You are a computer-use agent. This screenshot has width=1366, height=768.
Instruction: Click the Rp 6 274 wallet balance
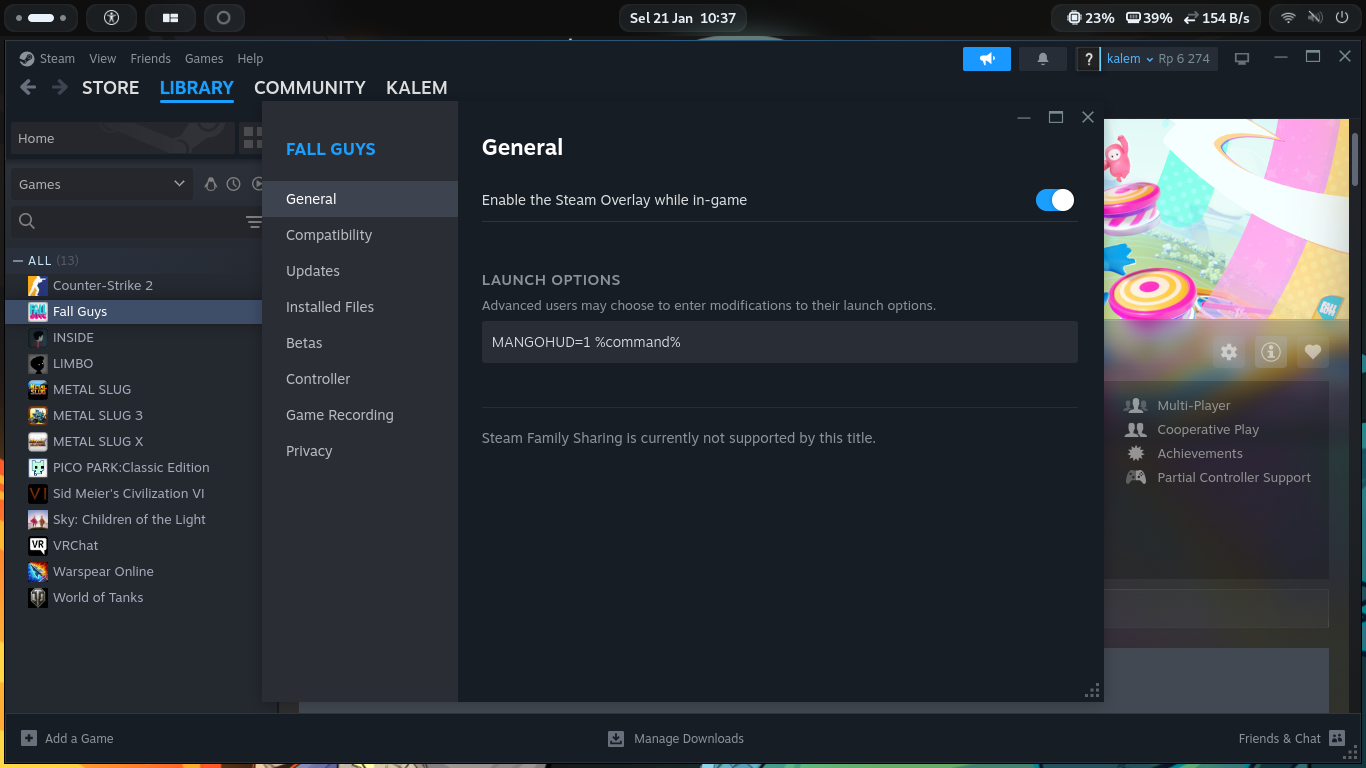pyautogui.click(x=1184, y=59)
